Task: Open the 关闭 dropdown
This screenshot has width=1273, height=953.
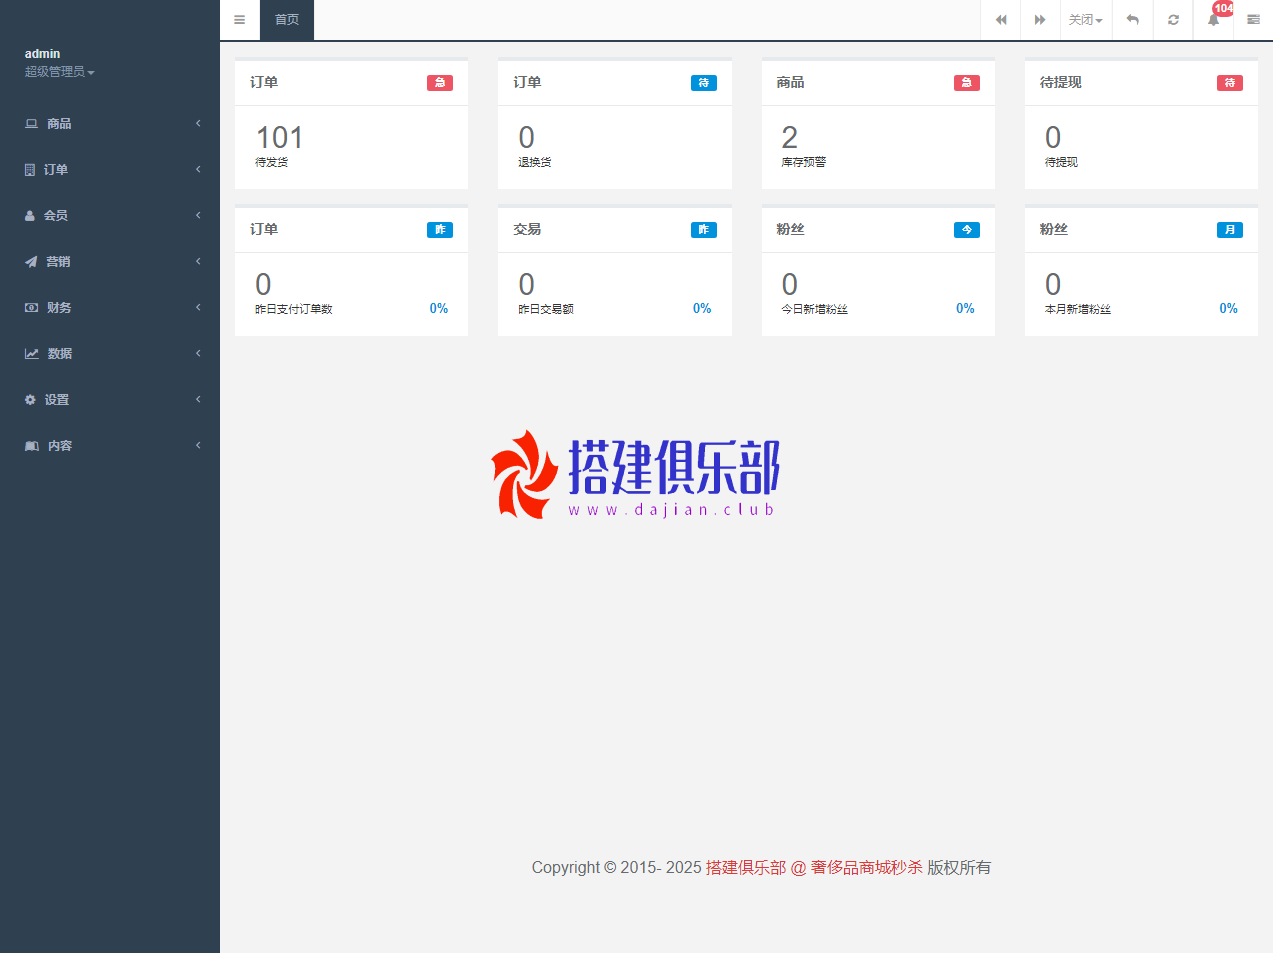Action: point(1085,20)
